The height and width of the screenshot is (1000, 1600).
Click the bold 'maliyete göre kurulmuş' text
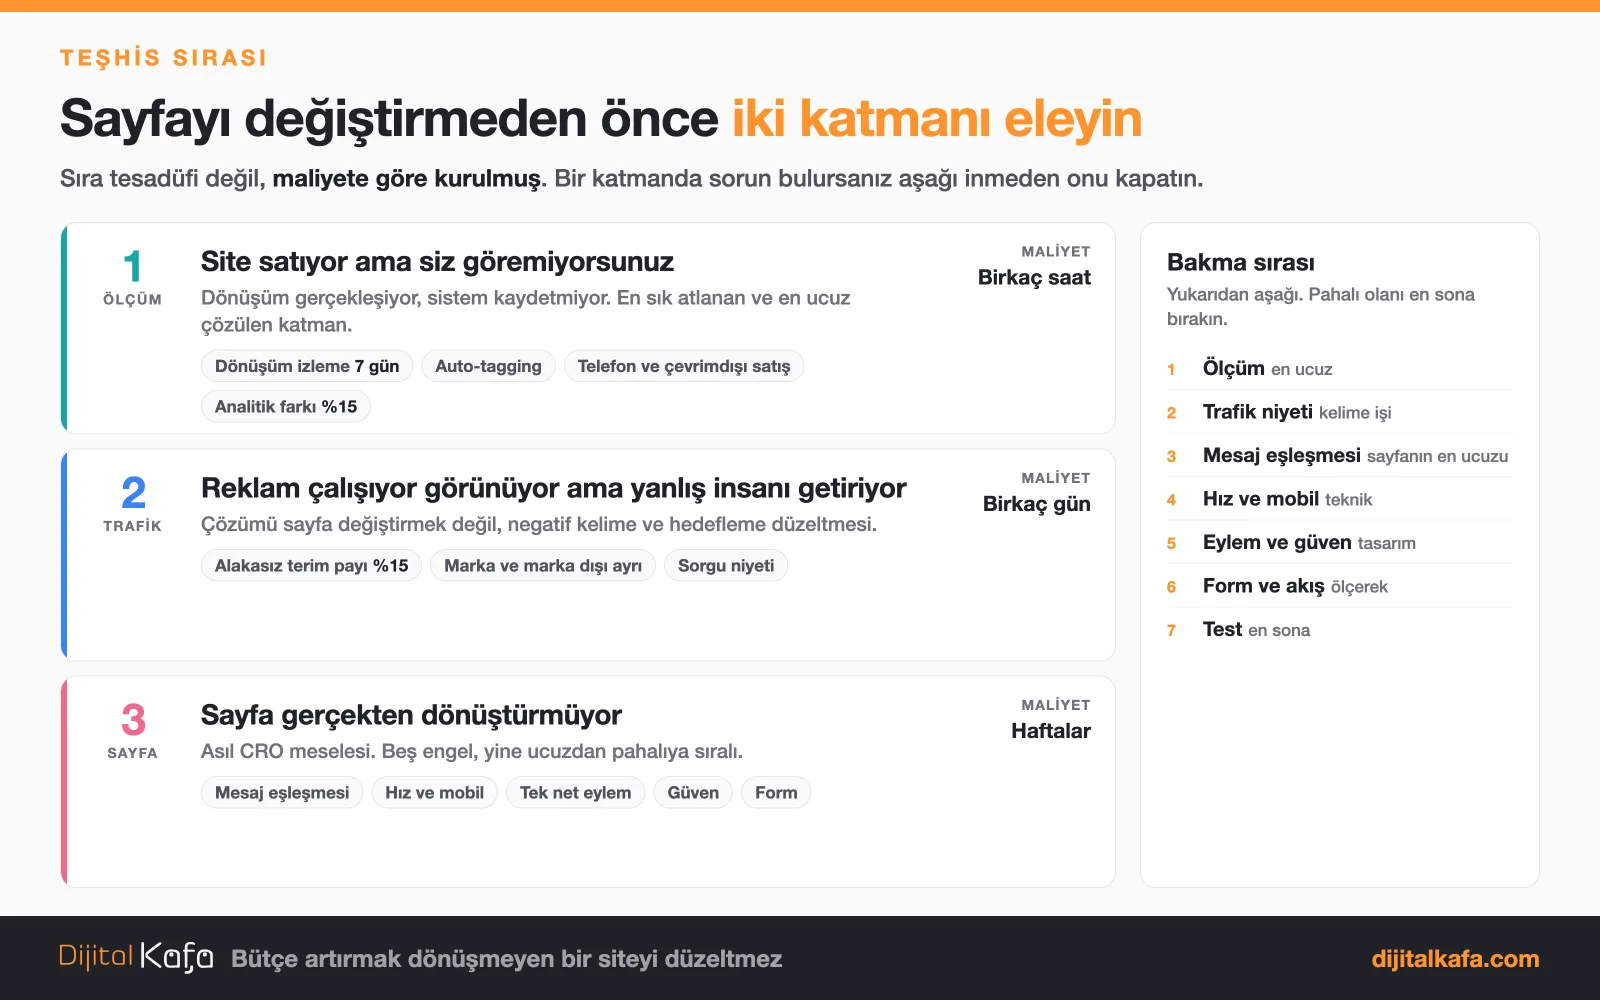click(x=407, y=179)
